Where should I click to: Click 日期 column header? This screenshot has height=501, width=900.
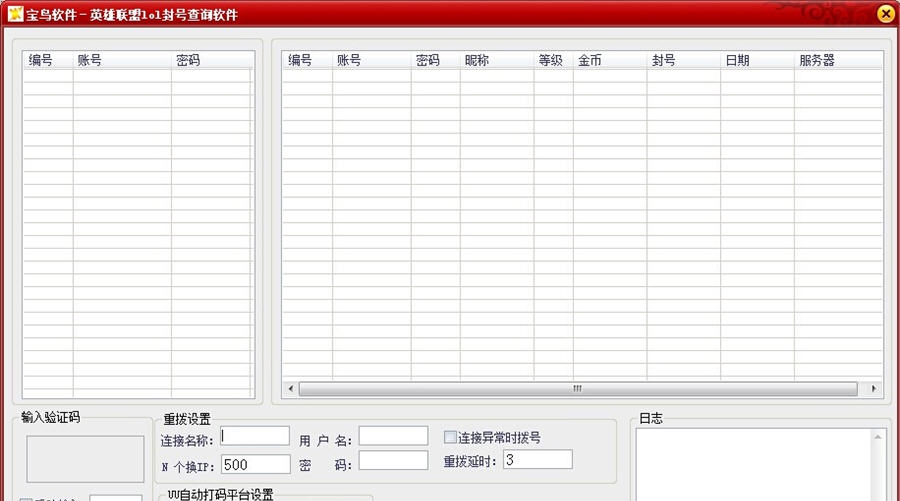point(758,60)
